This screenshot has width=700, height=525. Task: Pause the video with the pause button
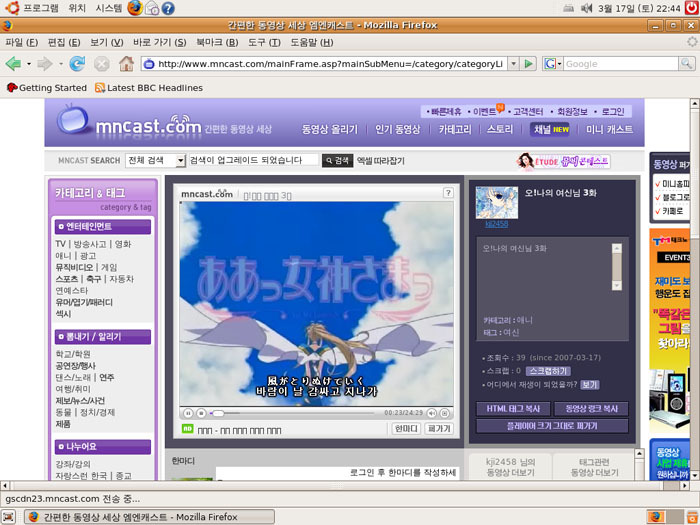pos(188,413)
